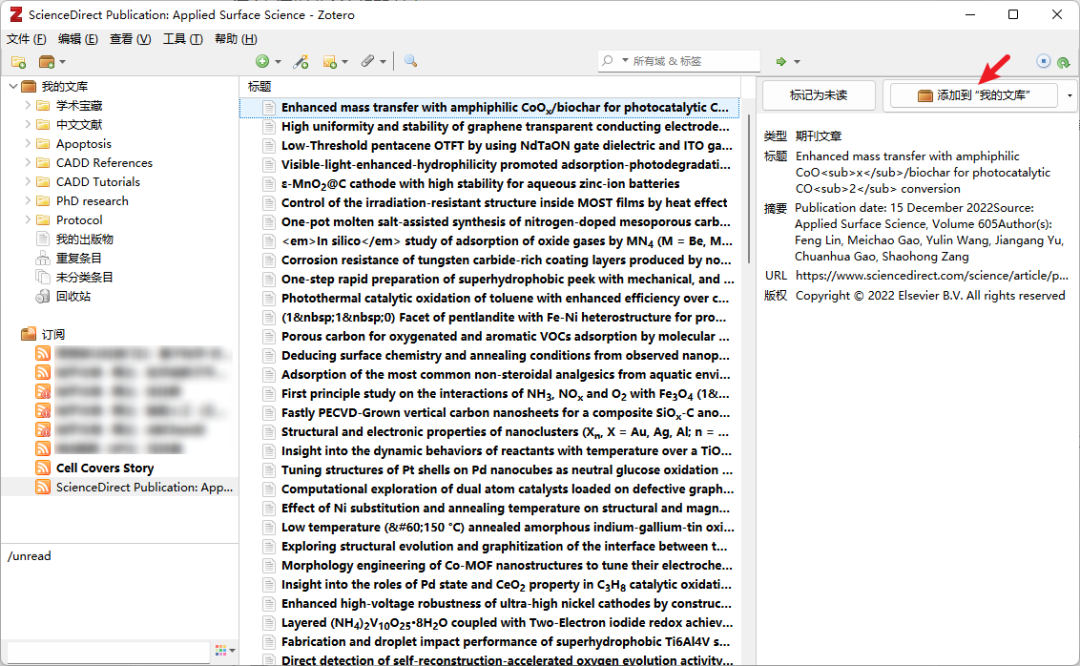Click document icon of 'Visible-light-enhanced-hydrophilicity' item
The image size is (1080, 666).
269,165
